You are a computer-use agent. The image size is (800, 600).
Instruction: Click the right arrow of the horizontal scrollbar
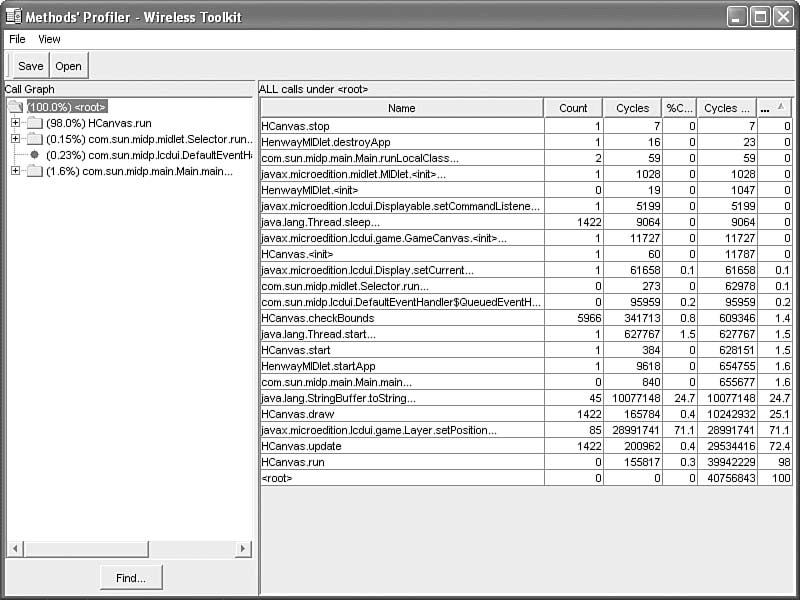tap(243, 549)
